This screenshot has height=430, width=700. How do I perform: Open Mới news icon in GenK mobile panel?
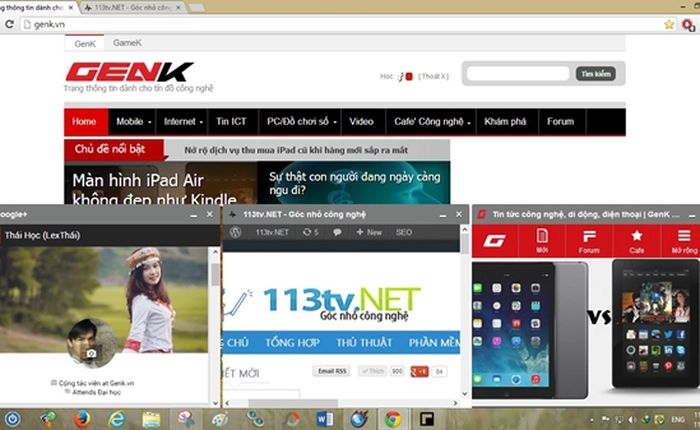[542, 241]
